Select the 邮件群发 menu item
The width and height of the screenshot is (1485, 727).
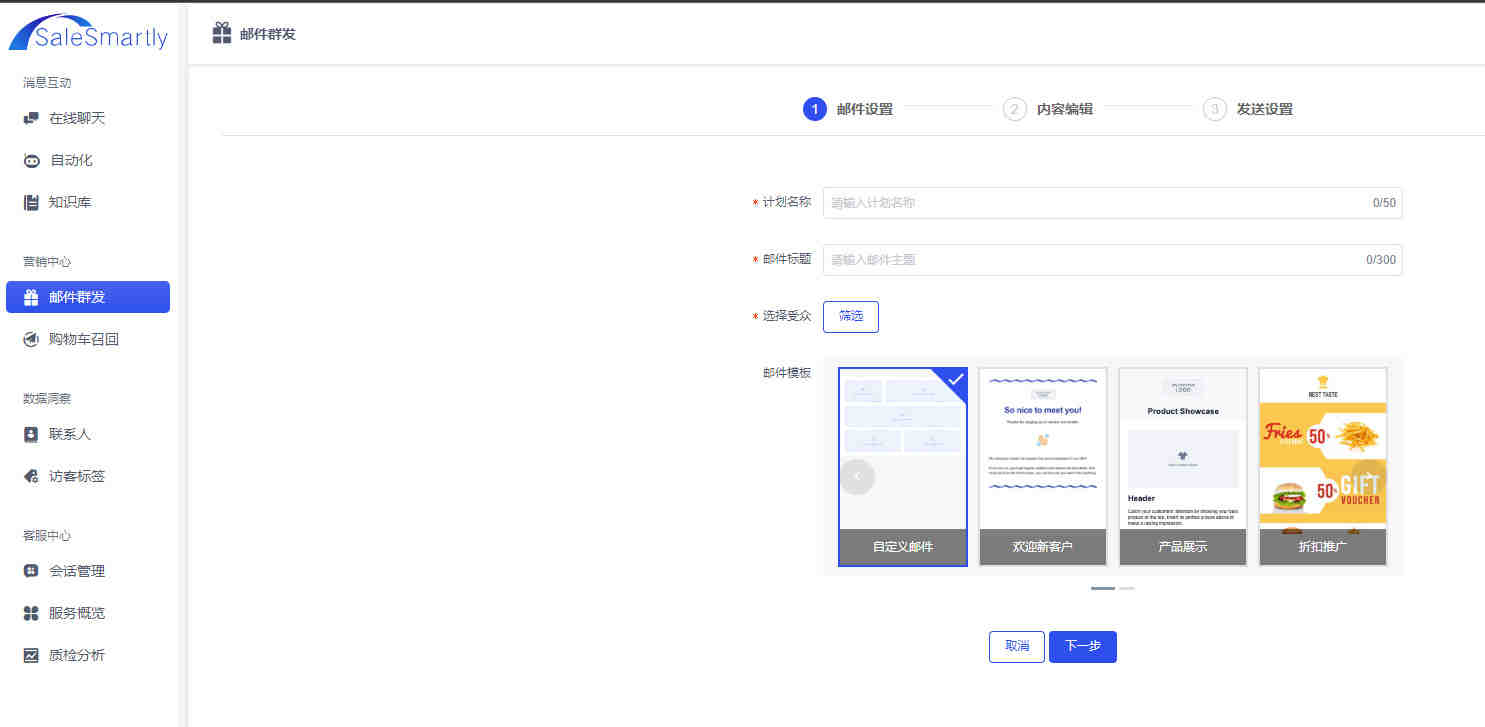(x=88, y=297)
